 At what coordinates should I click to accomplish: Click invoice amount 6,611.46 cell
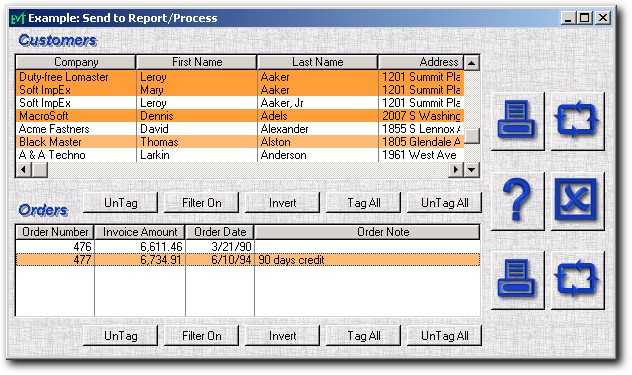[x=140, y=246]
